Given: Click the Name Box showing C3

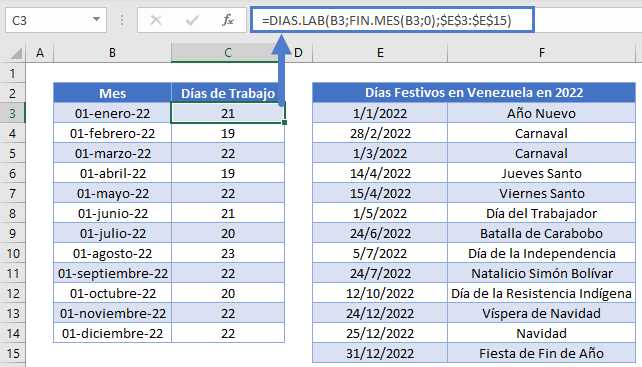Looking at the screenshot, I should pyautogui.click(x=56, y=20).
